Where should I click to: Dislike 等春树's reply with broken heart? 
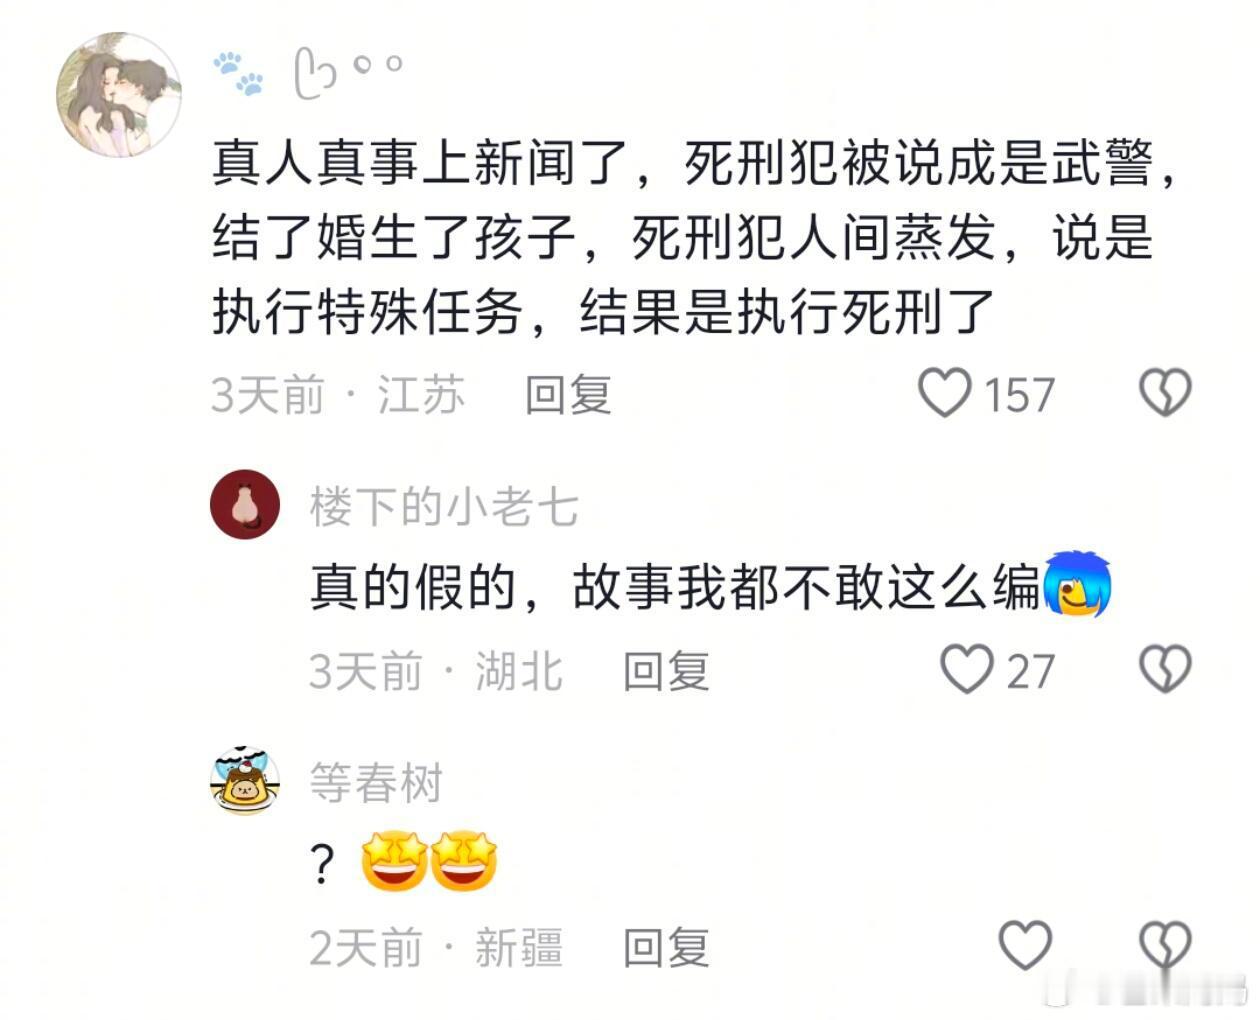coord(1165,945)
